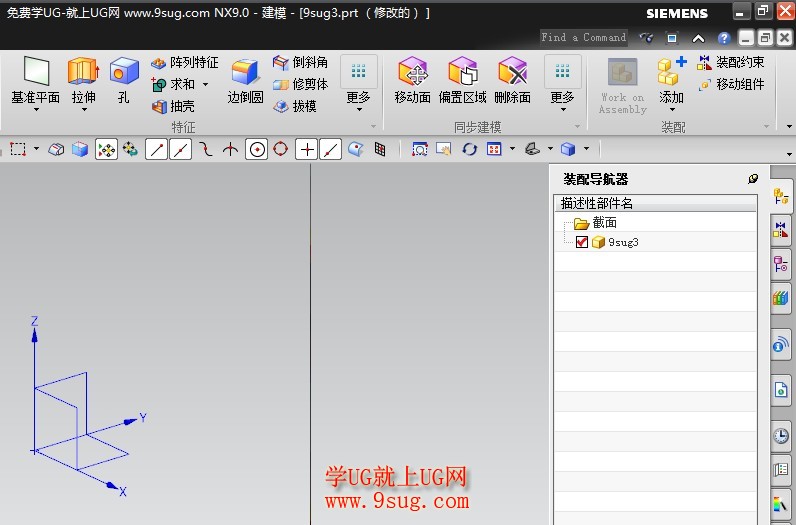
Task: Click the 装配约束 assembly constraints tool
Action: (731, 62)
